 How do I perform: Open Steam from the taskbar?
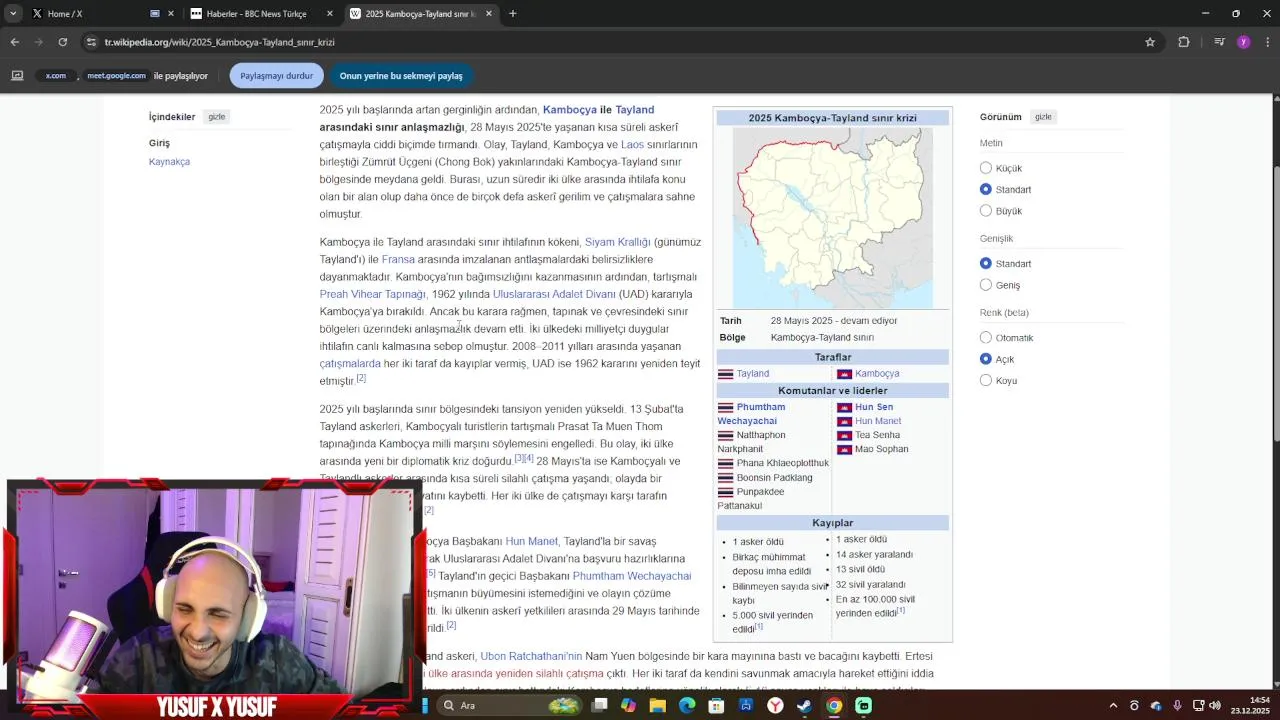(x=804, y=706)
